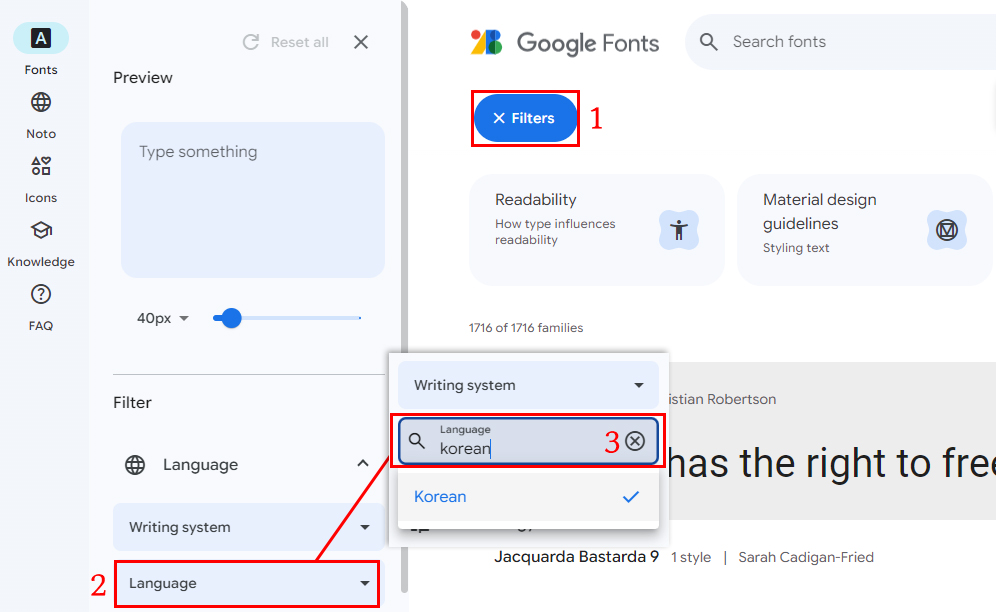Open Writing system dropdown in popup
The width and height of the screenshot is (996, 612).
[528, 385]
